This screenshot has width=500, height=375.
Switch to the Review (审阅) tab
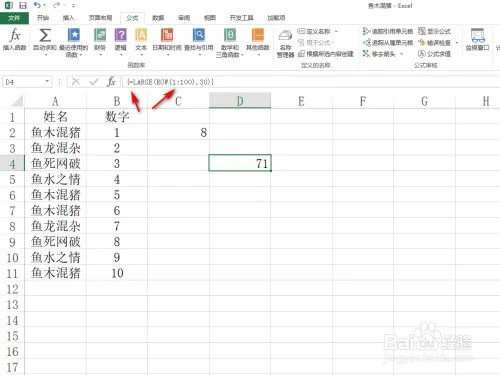click(184, 18)
